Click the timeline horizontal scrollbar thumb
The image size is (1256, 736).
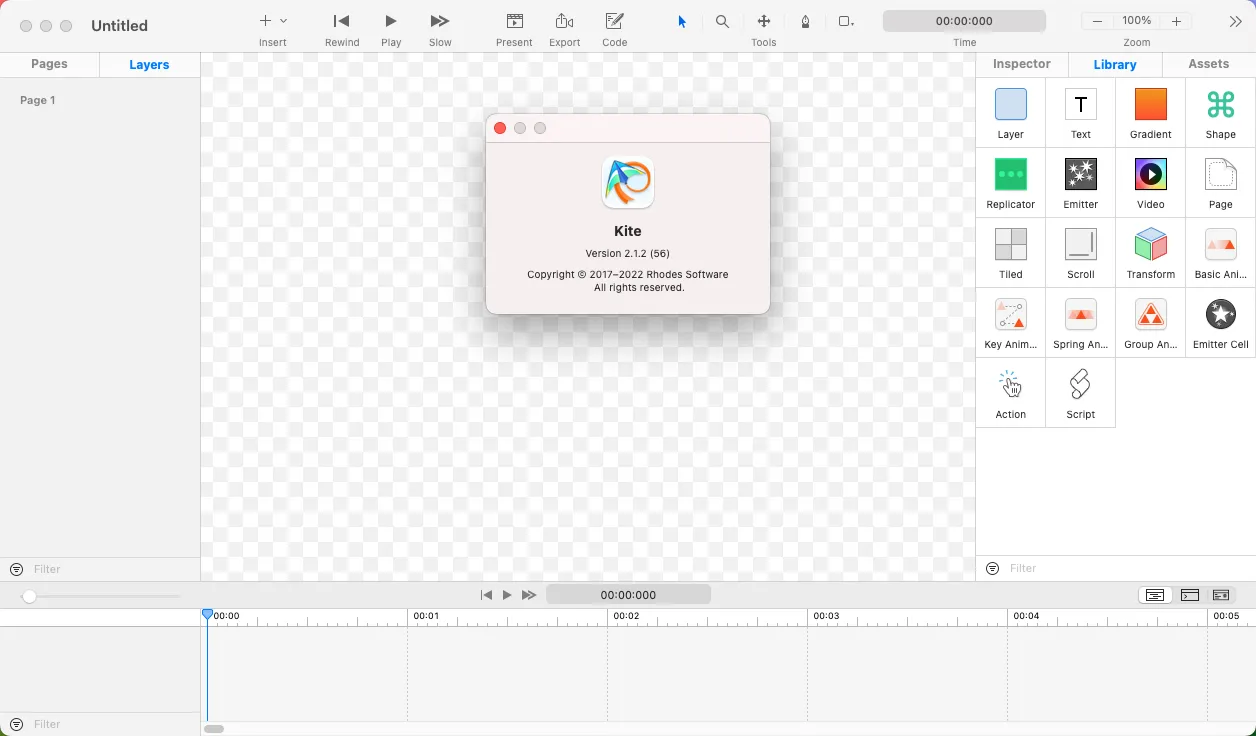(x=214, y=729)
